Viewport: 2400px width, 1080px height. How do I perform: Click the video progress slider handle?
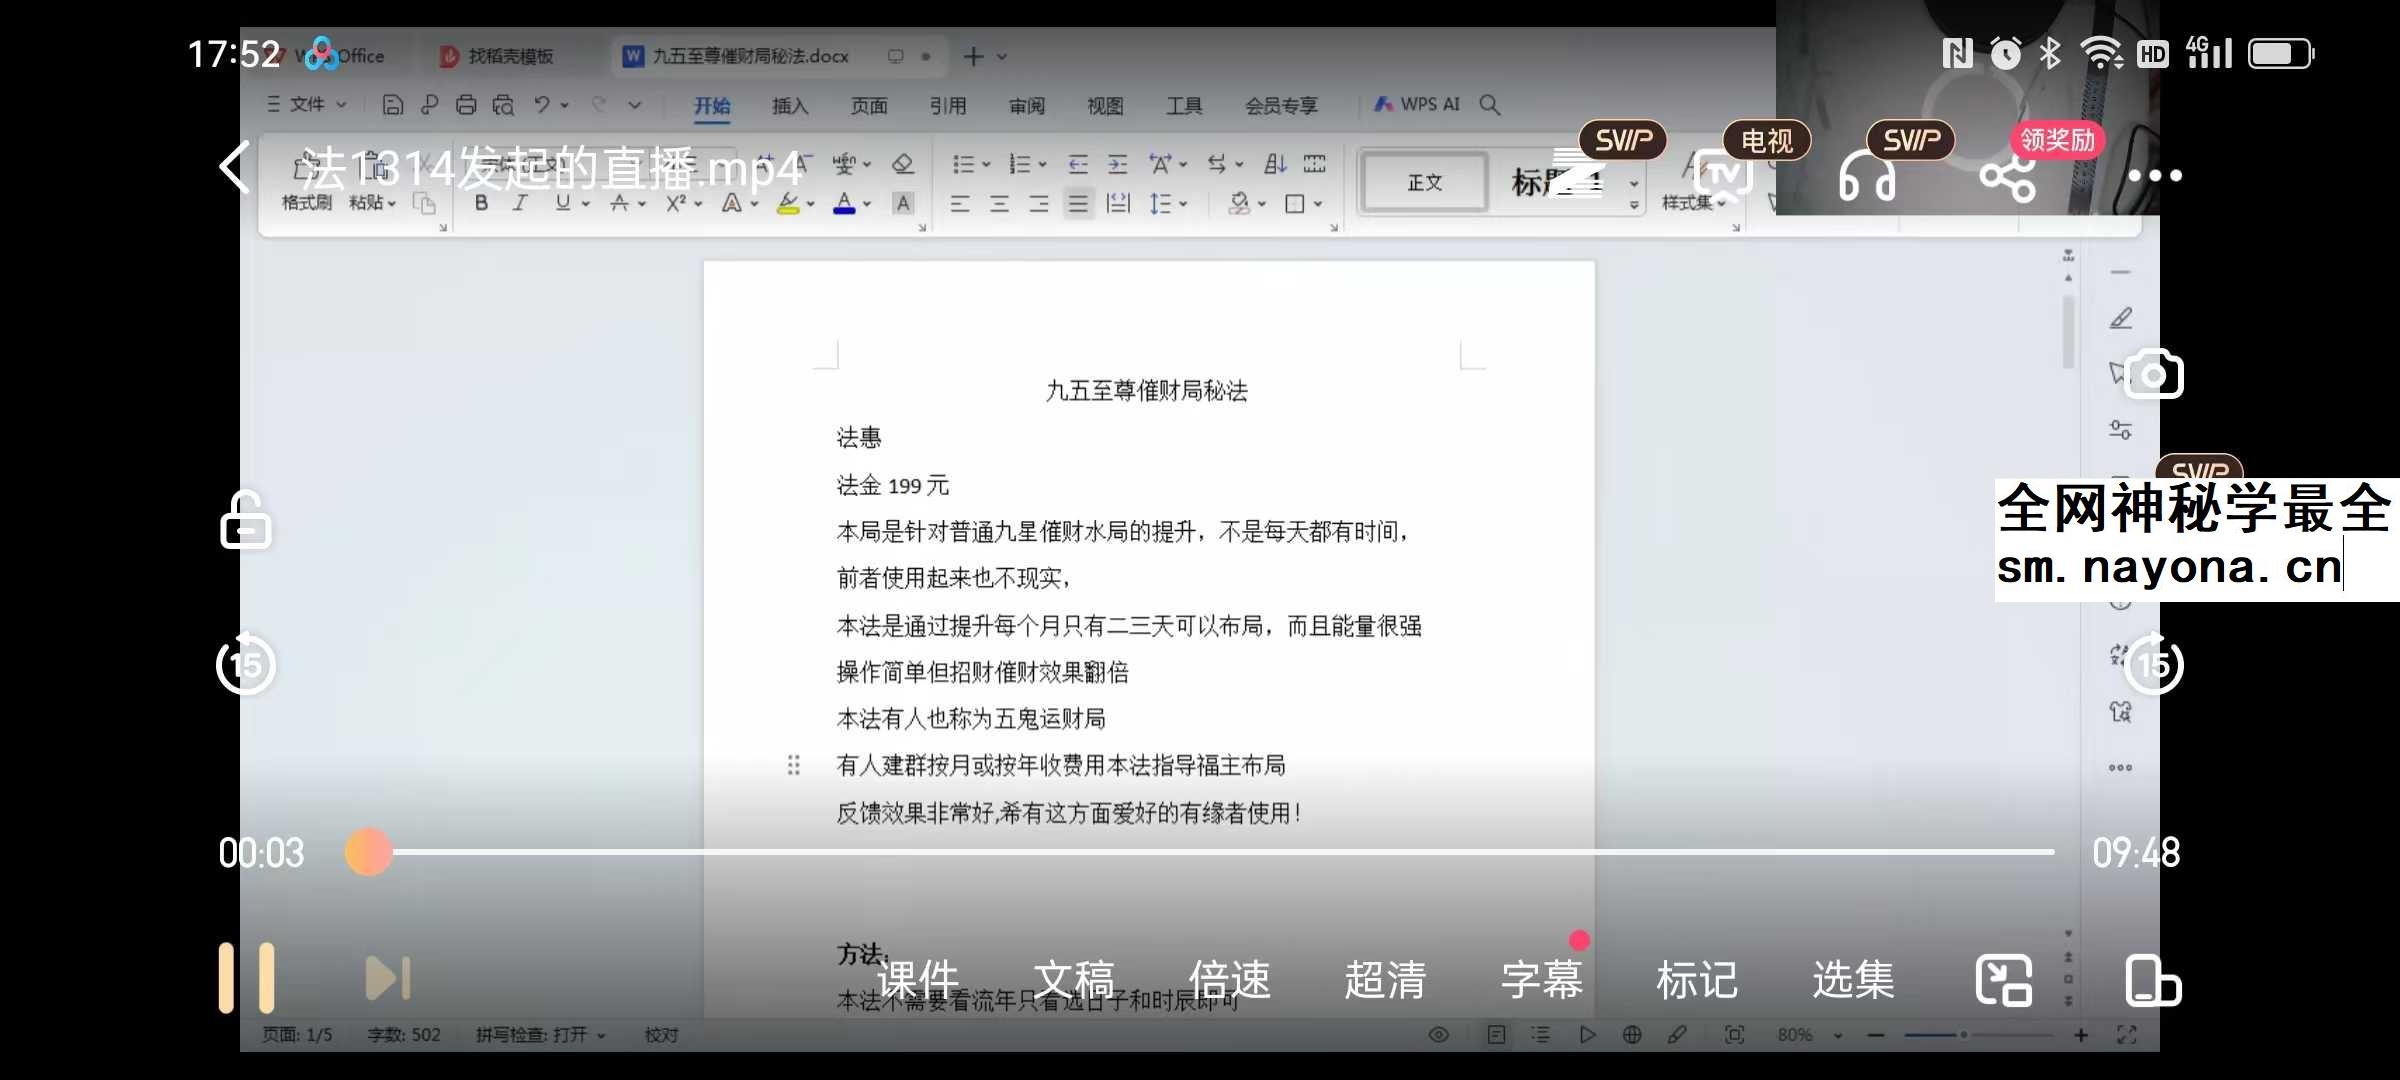pyautogui.click(x=369, y=852)
